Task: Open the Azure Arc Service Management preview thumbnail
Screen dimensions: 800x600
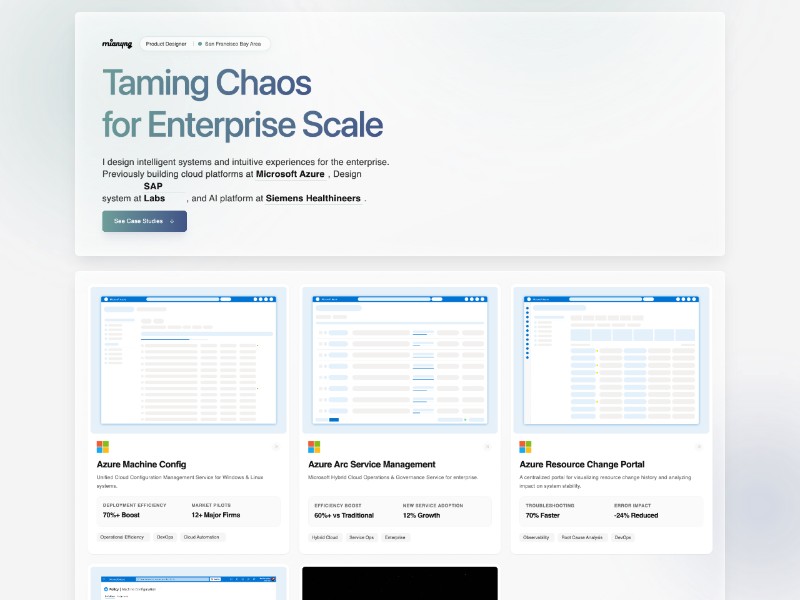Action: [399, 360]
